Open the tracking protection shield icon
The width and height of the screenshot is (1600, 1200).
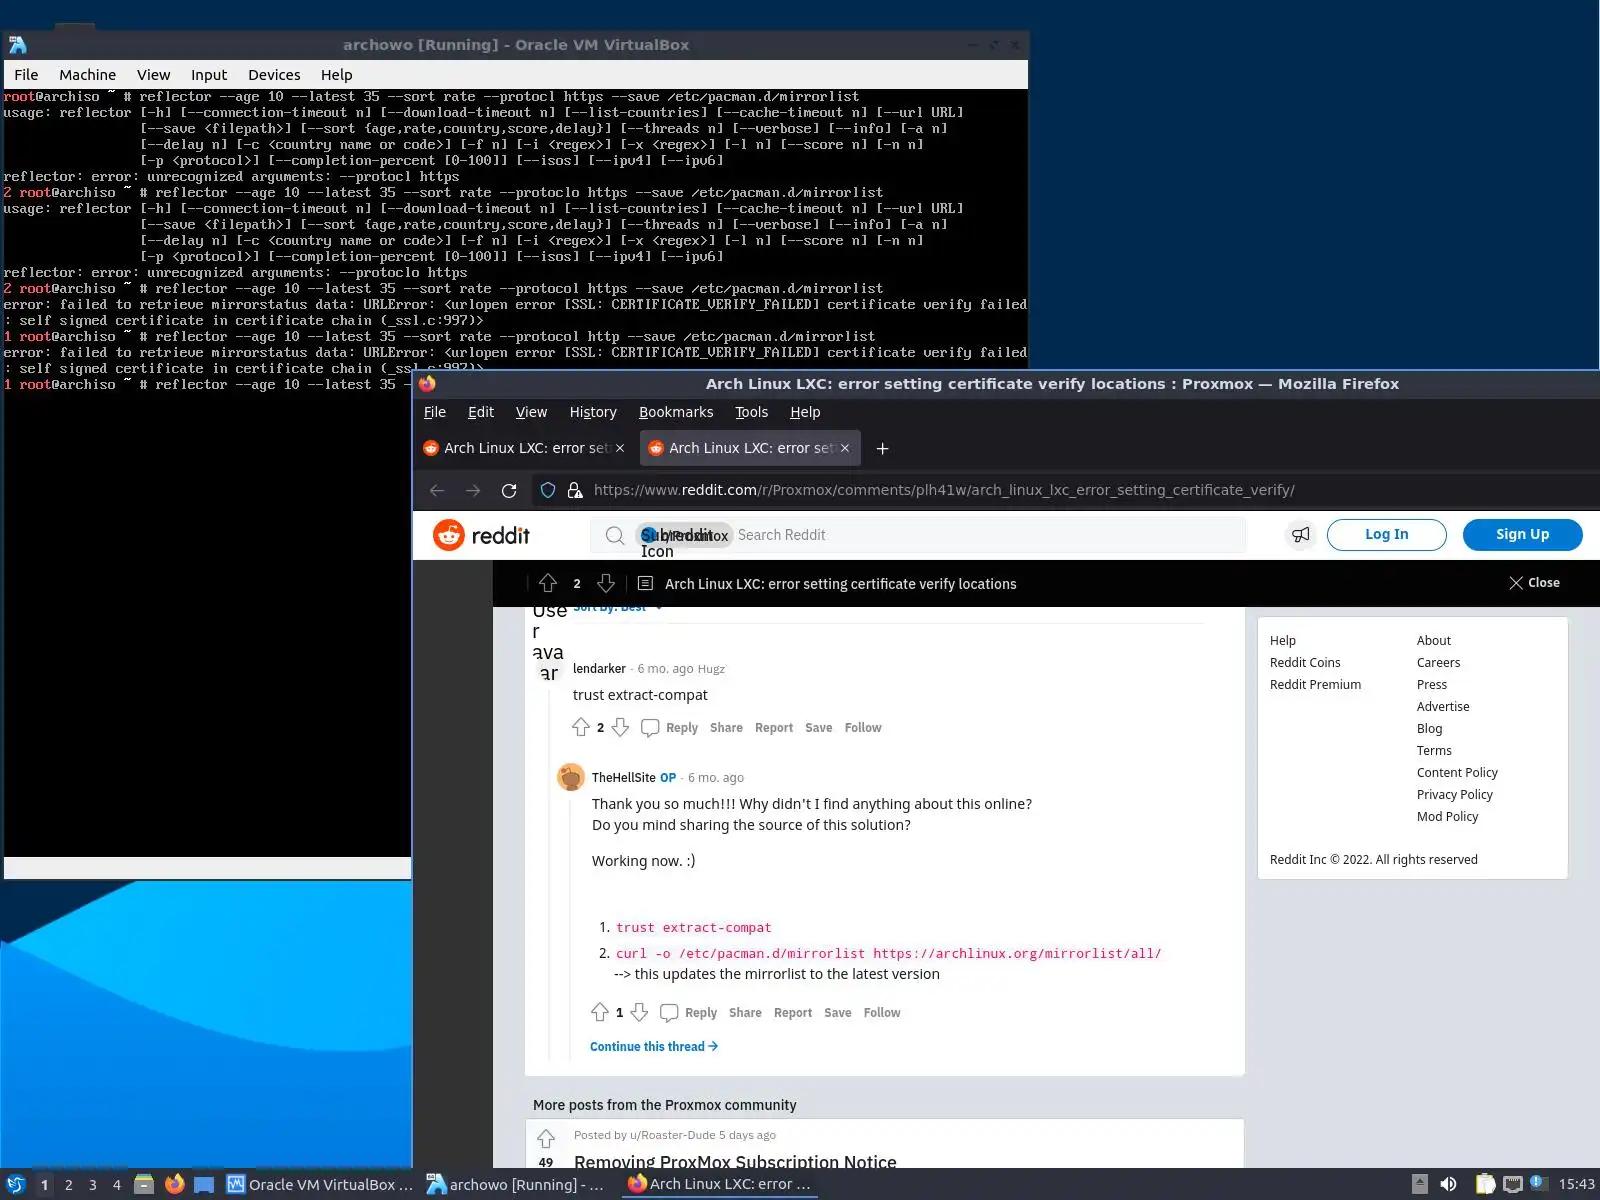(x=547, y=490)
